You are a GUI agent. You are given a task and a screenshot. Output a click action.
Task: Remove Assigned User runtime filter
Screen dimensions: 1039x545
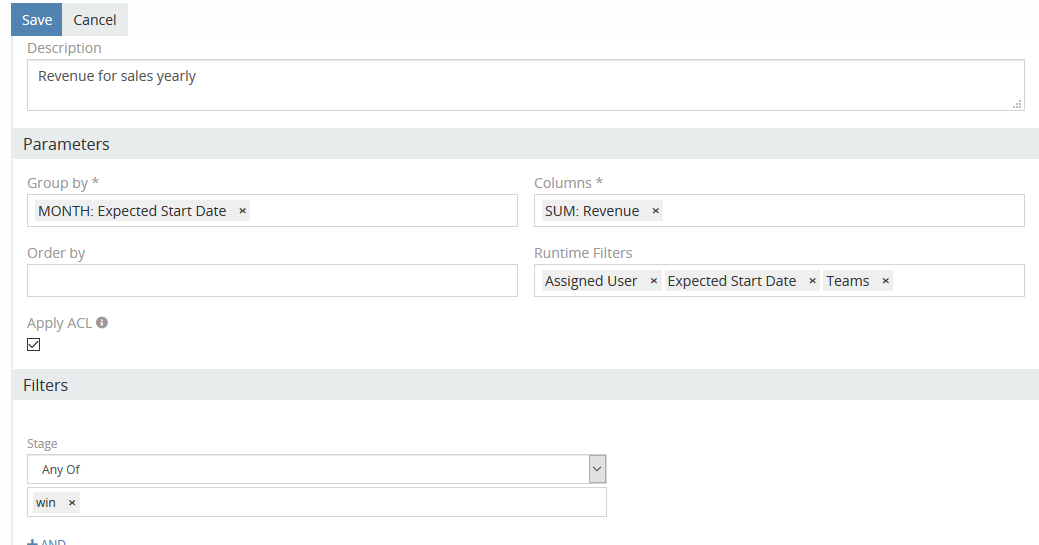point(654,281)
